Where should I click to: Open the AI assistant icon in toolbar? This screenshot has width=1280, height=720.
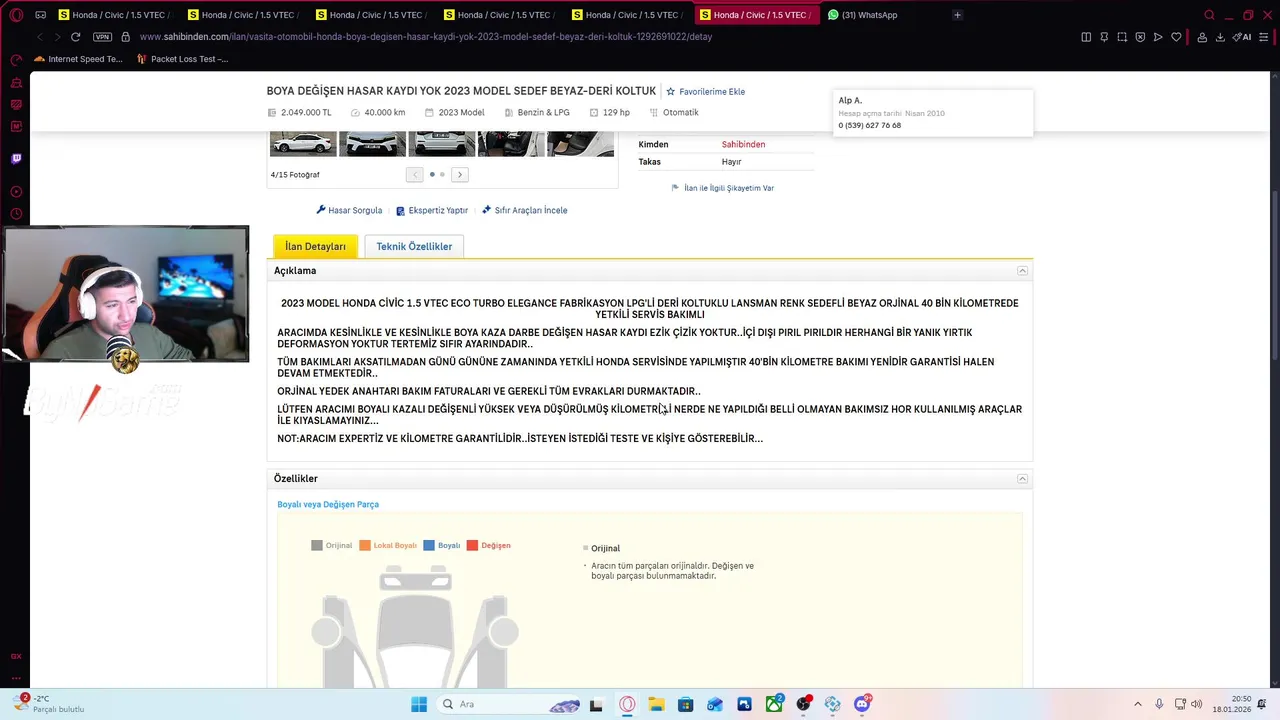pyautogui.click(x=1242, y=37)
